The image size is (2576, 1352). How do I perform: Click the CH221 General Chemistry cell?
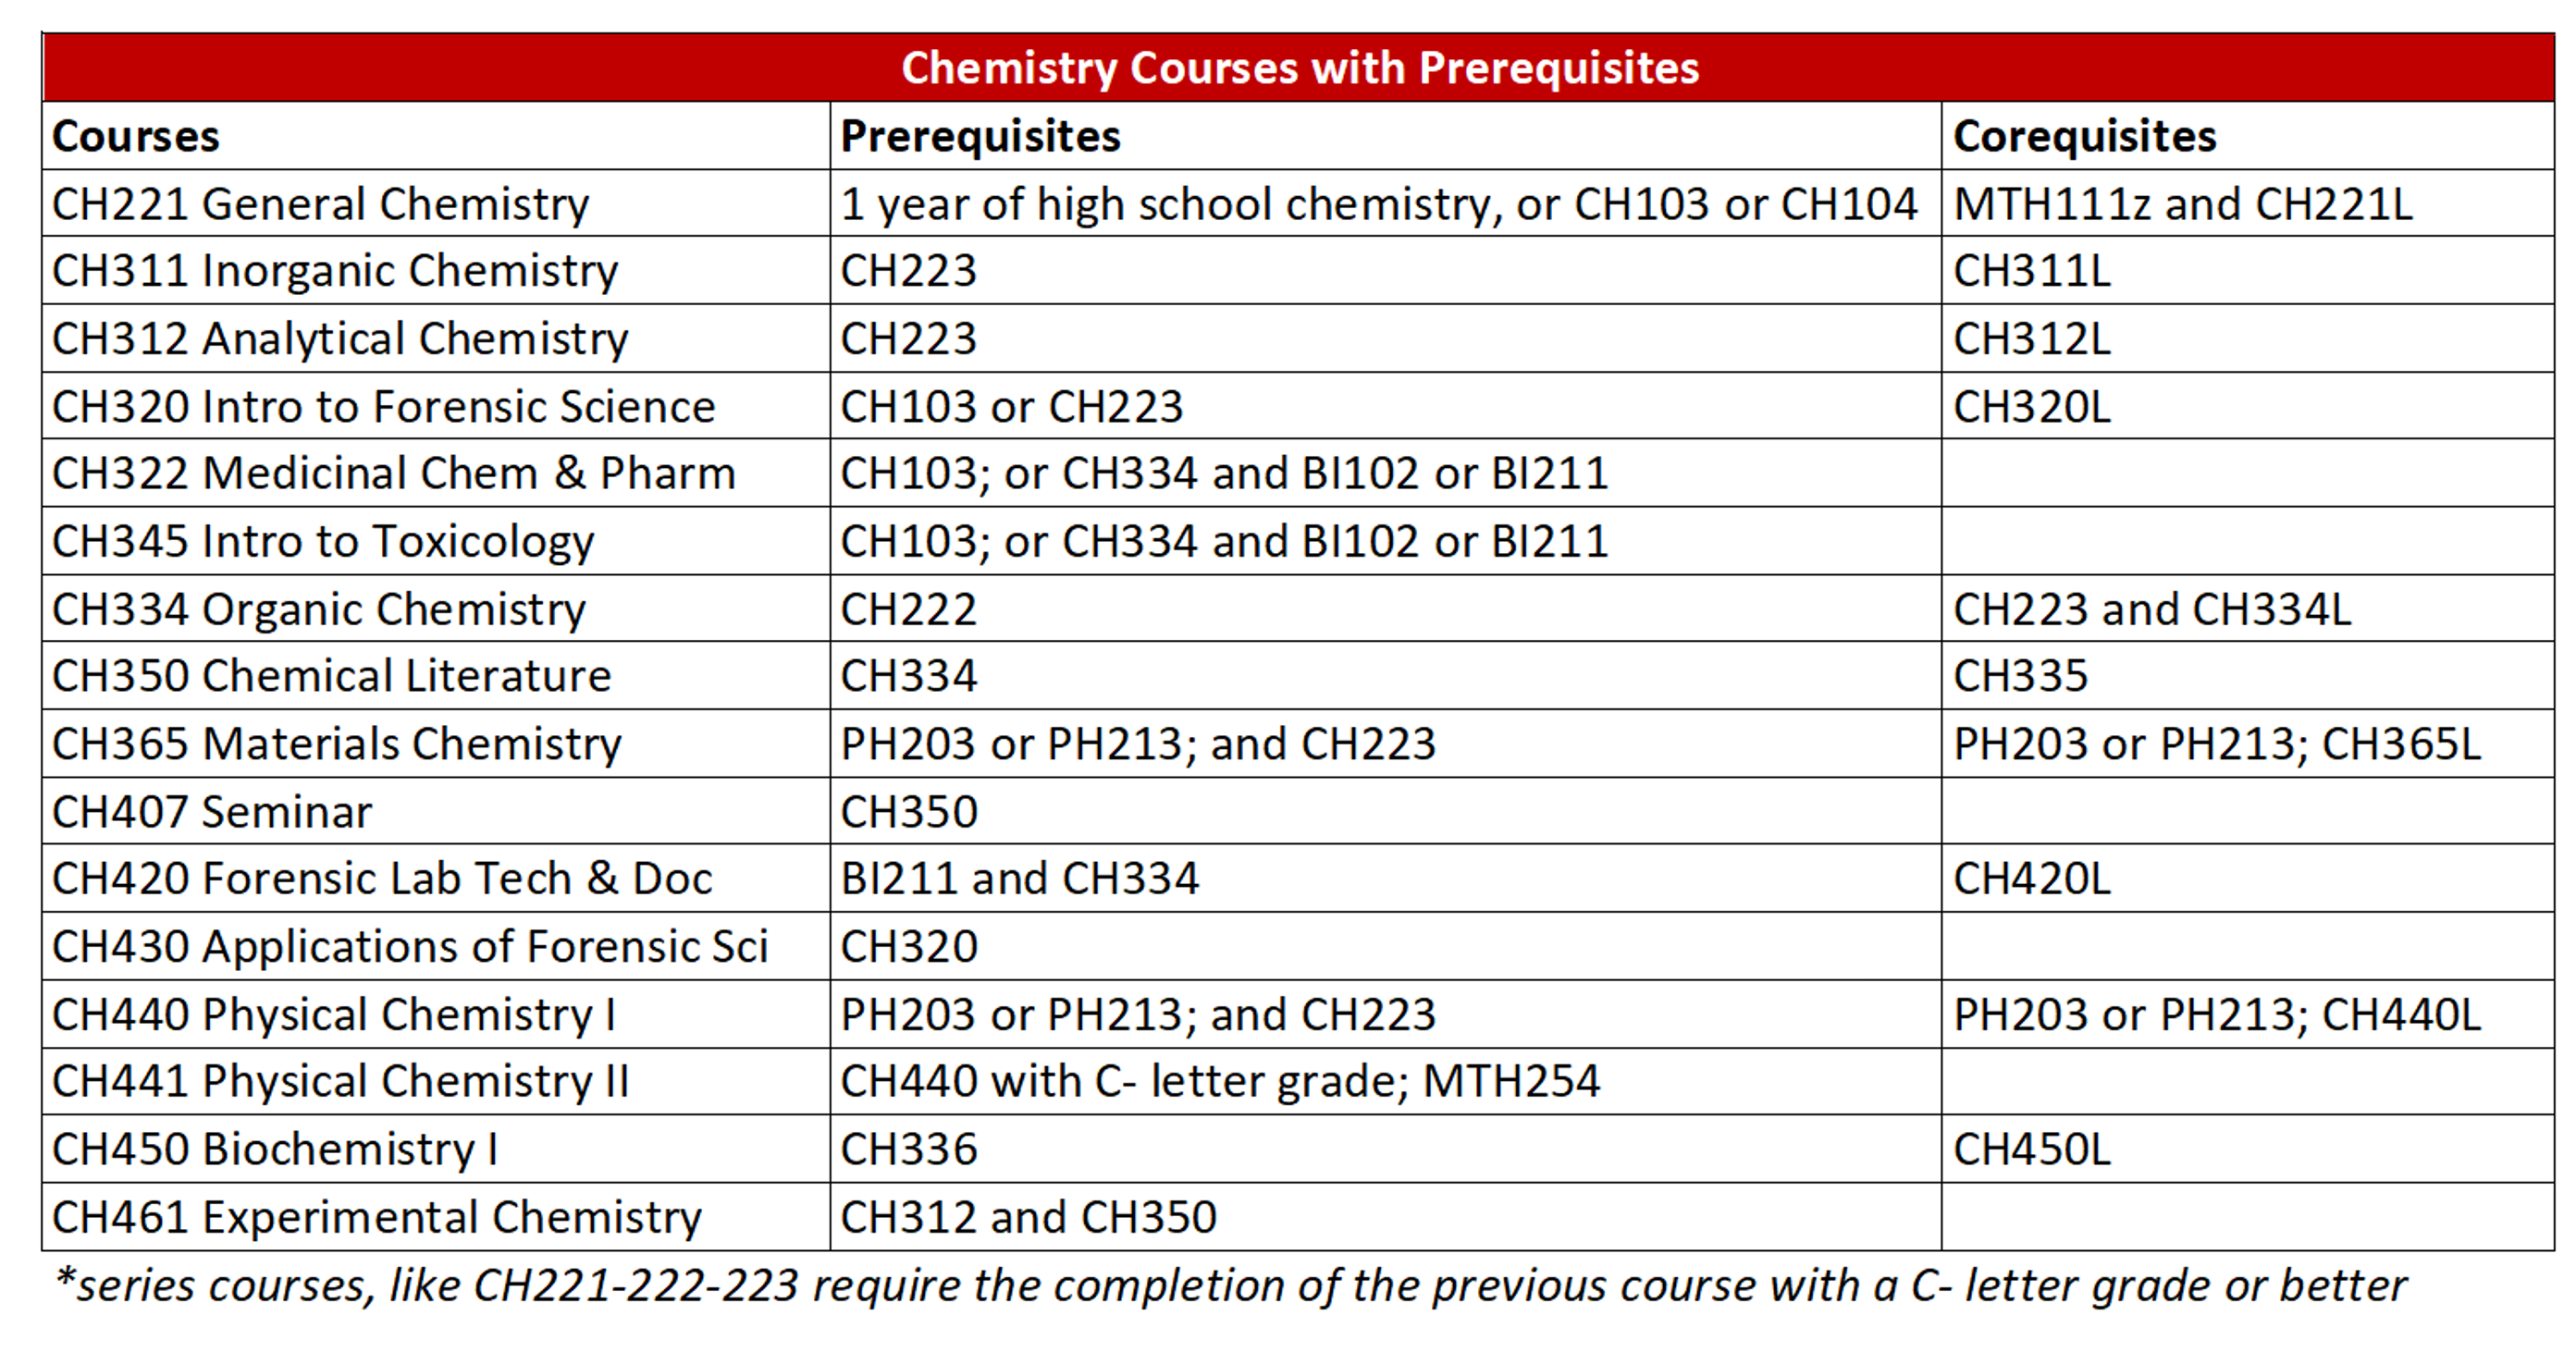click(x=321, y=204)
